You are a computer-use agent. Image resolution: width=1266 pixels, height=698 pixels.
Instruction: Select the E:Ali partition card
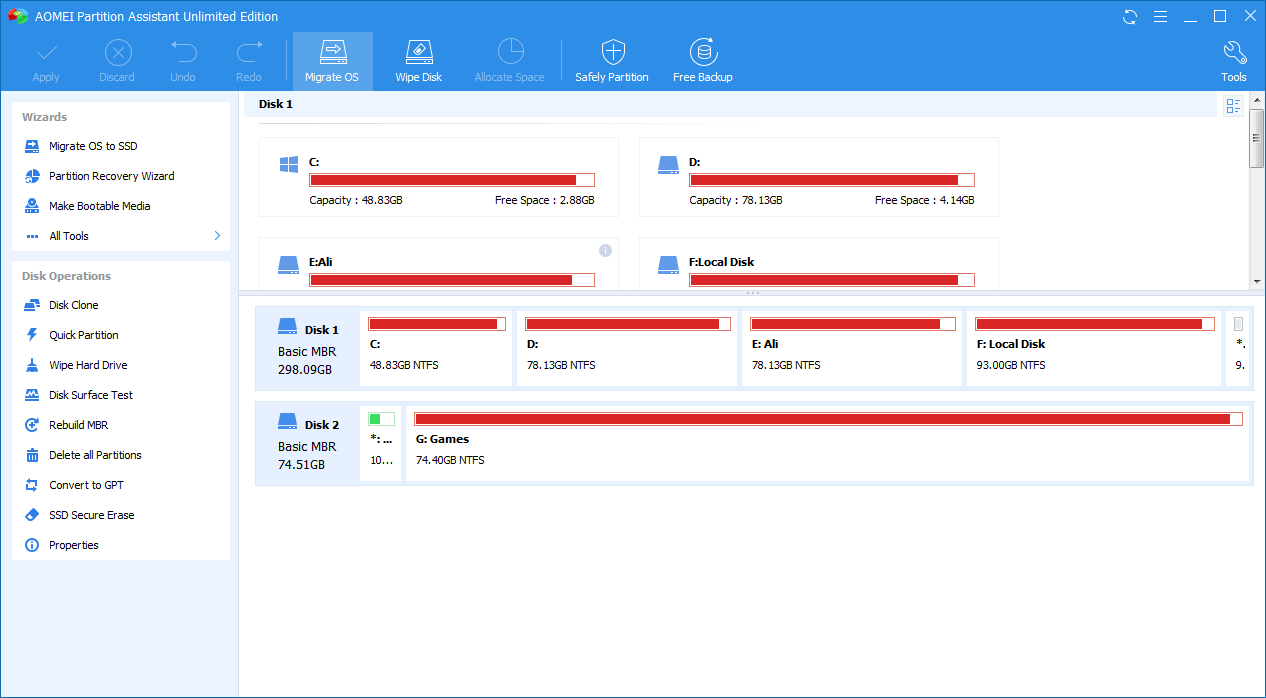point(439,263)
